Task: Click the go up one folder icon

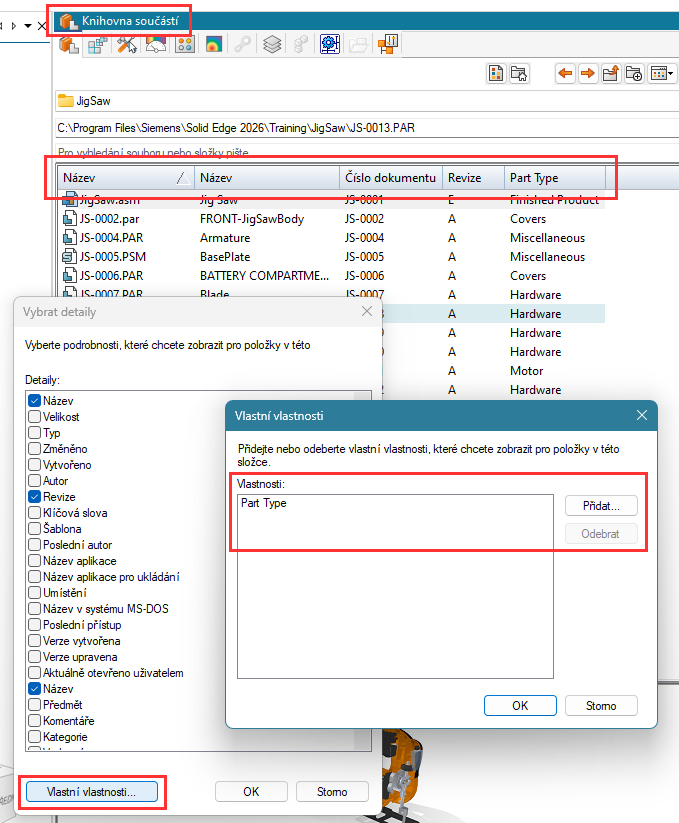Action: tap(610, 73)
